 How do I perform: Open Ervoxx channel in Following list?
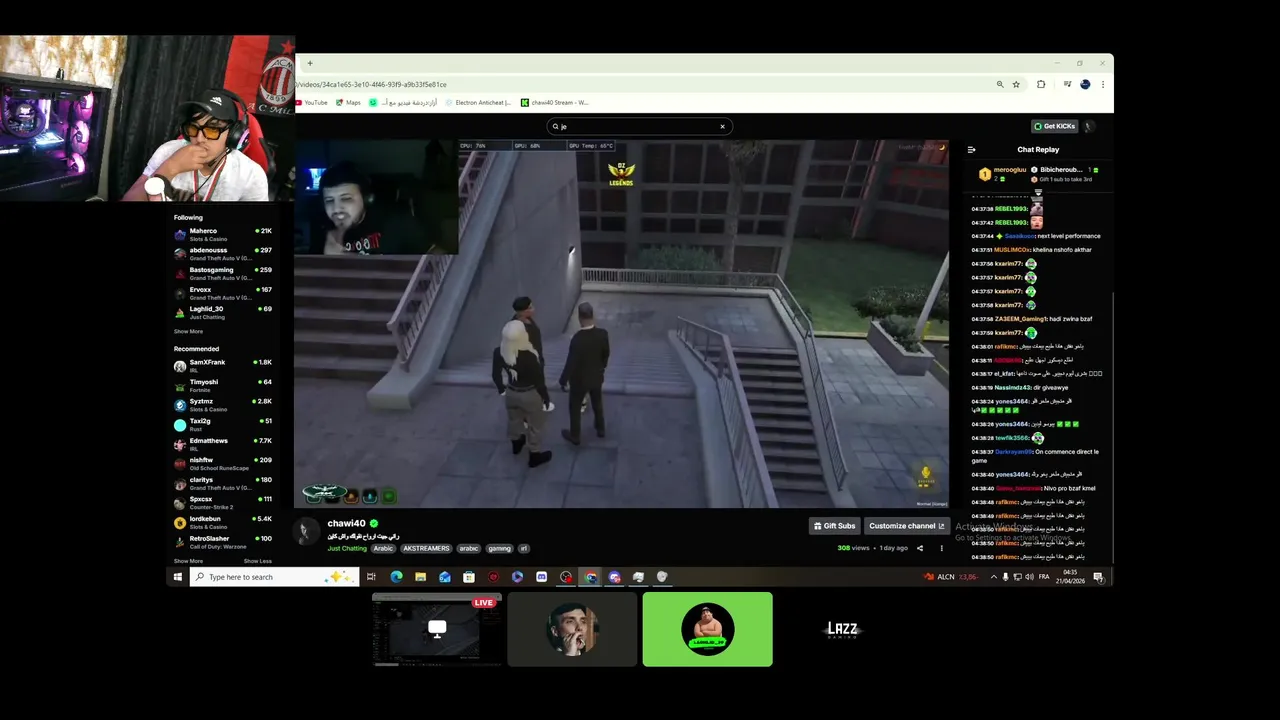pos(223,293)
